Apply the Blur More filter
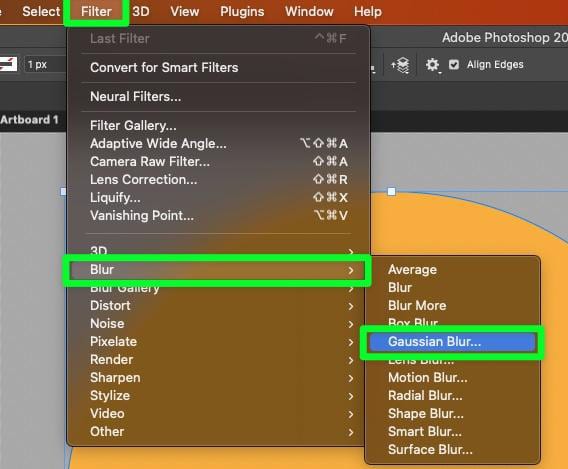This screenshot has width=568, height=469. pyautogui.click(x=452, y=306)
